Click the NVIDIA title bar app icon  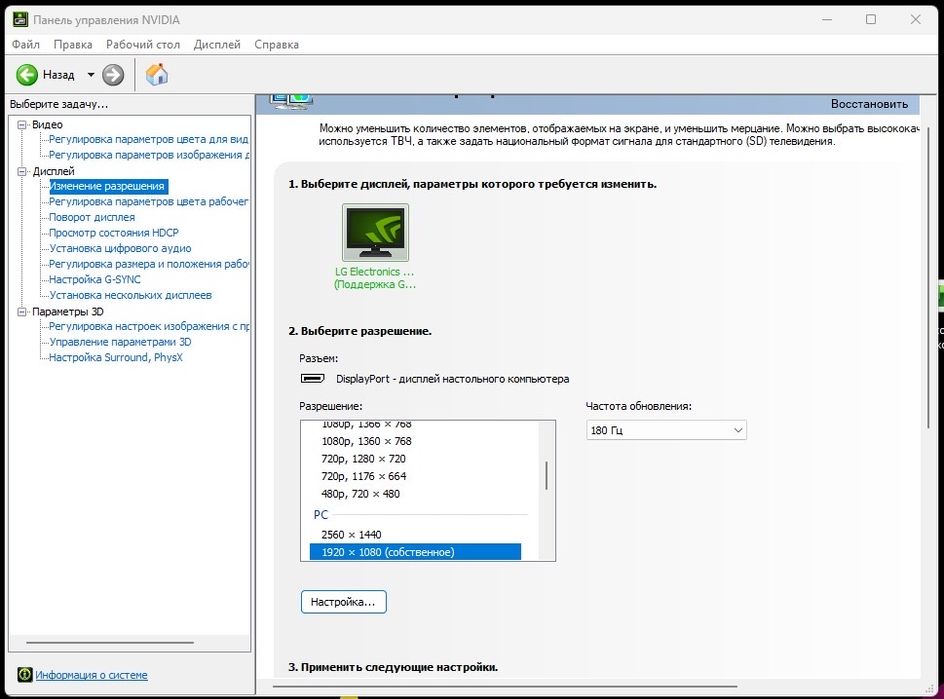(20, 19)
